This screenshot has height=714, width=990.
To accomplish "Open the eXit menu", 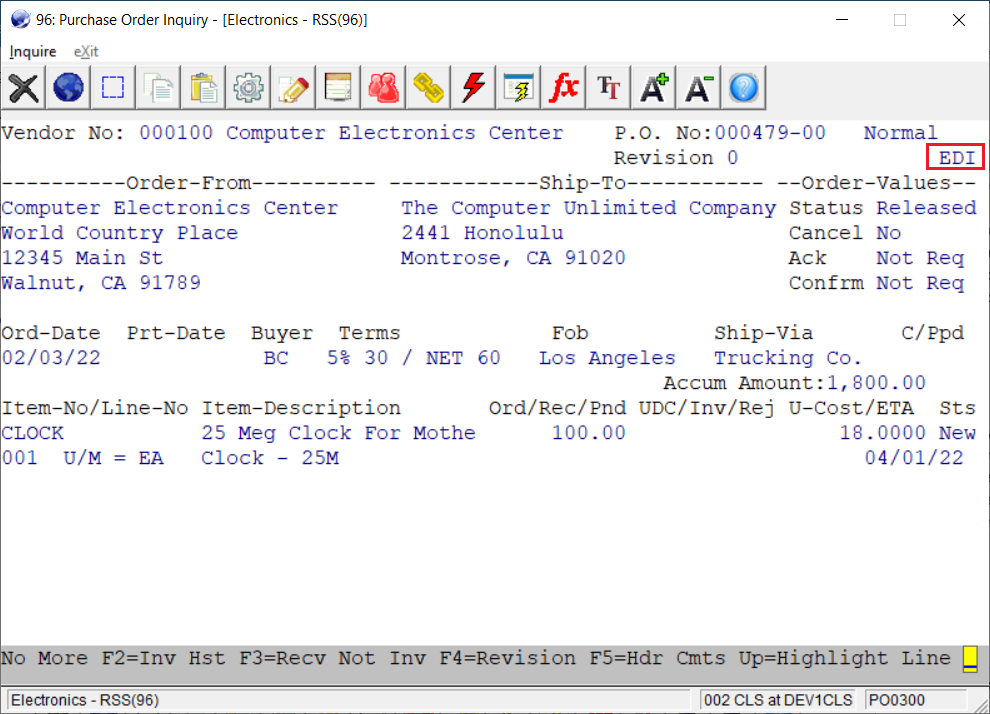I will pos(86,52).
